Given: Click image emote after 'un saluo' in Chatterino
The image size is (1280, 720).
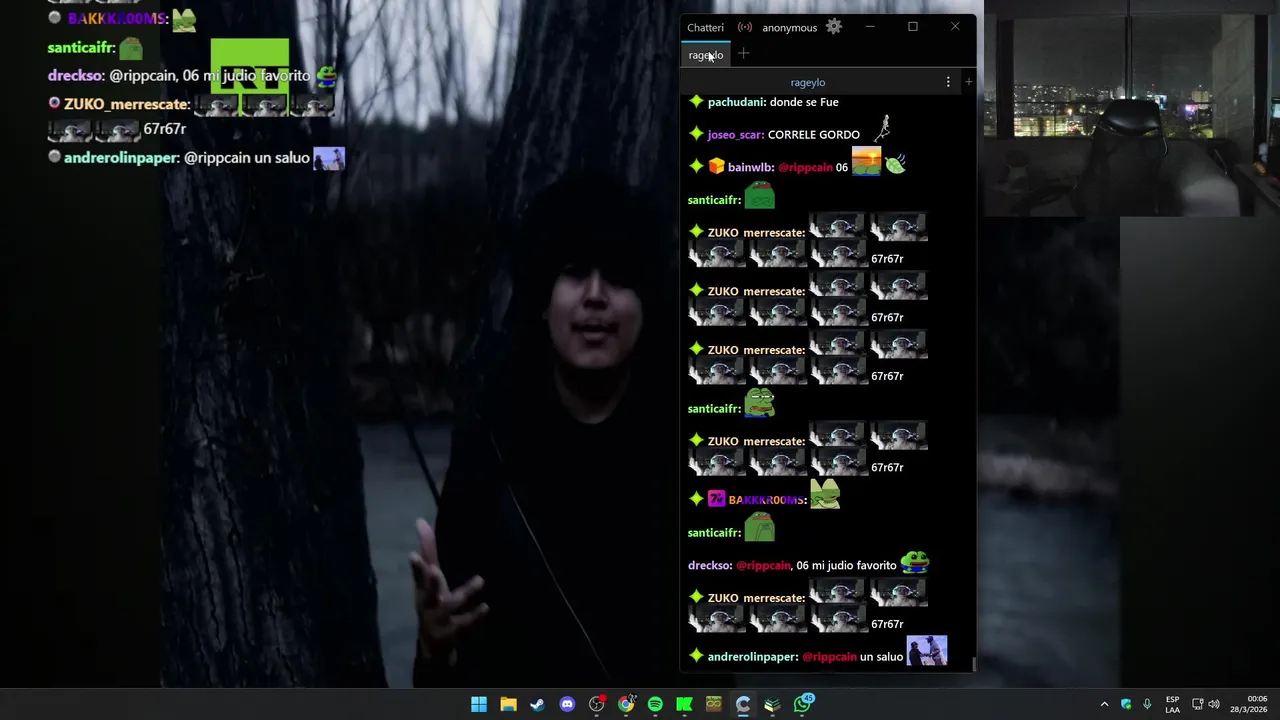Looking at the screenshot, I should 927,651.
